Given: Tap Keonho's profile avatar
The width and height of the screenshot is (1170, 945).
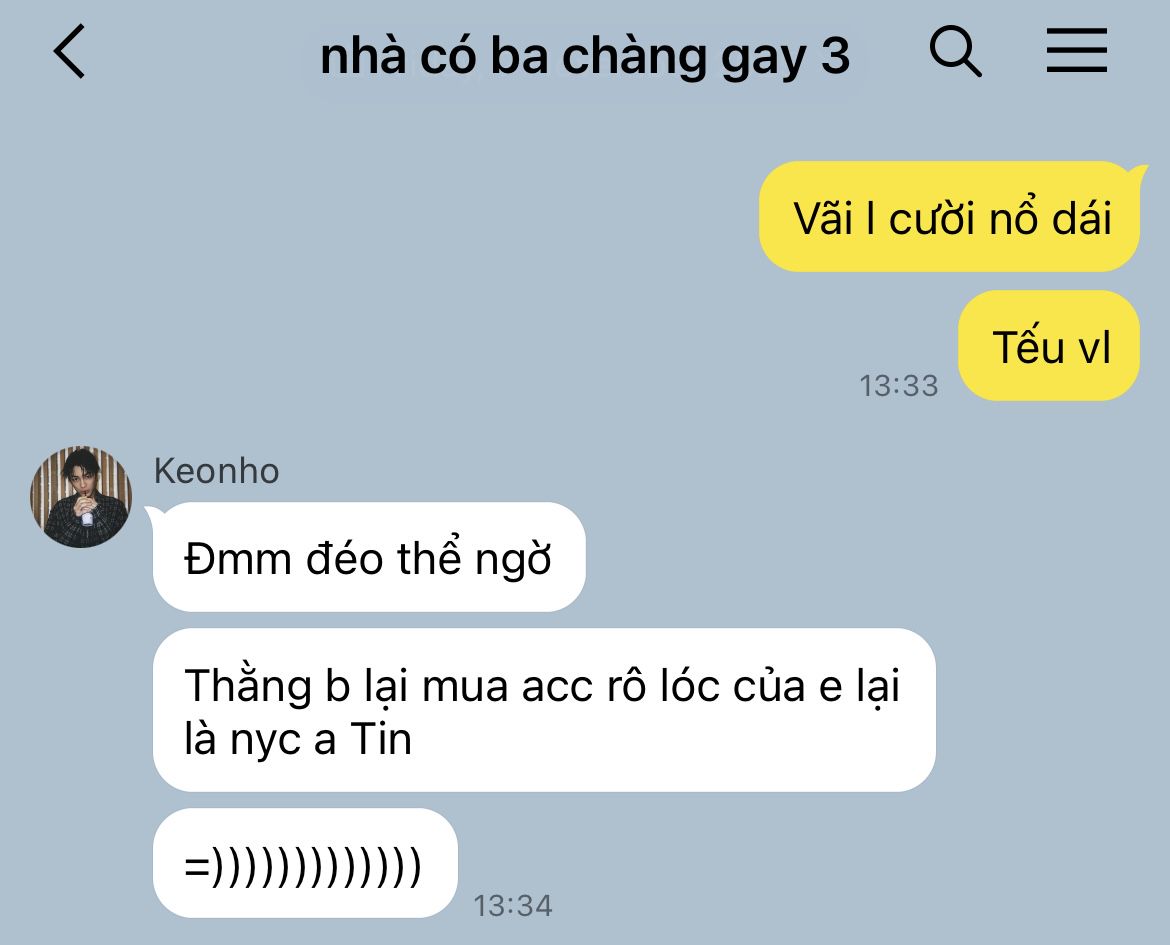Looking at the screenshot, I should pos(81,496).
